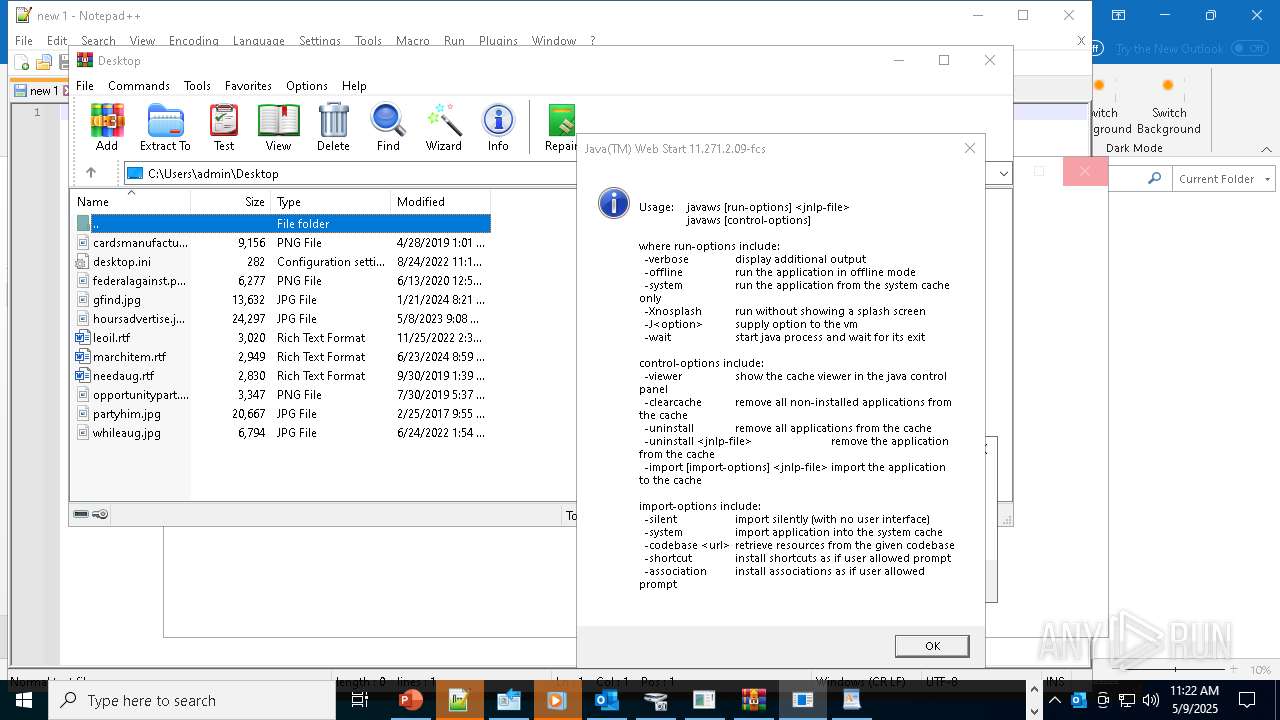1280x720 pixels.
Task: Expand the WinRAR address path dropdown
Action: click(x=1003, y=173)
